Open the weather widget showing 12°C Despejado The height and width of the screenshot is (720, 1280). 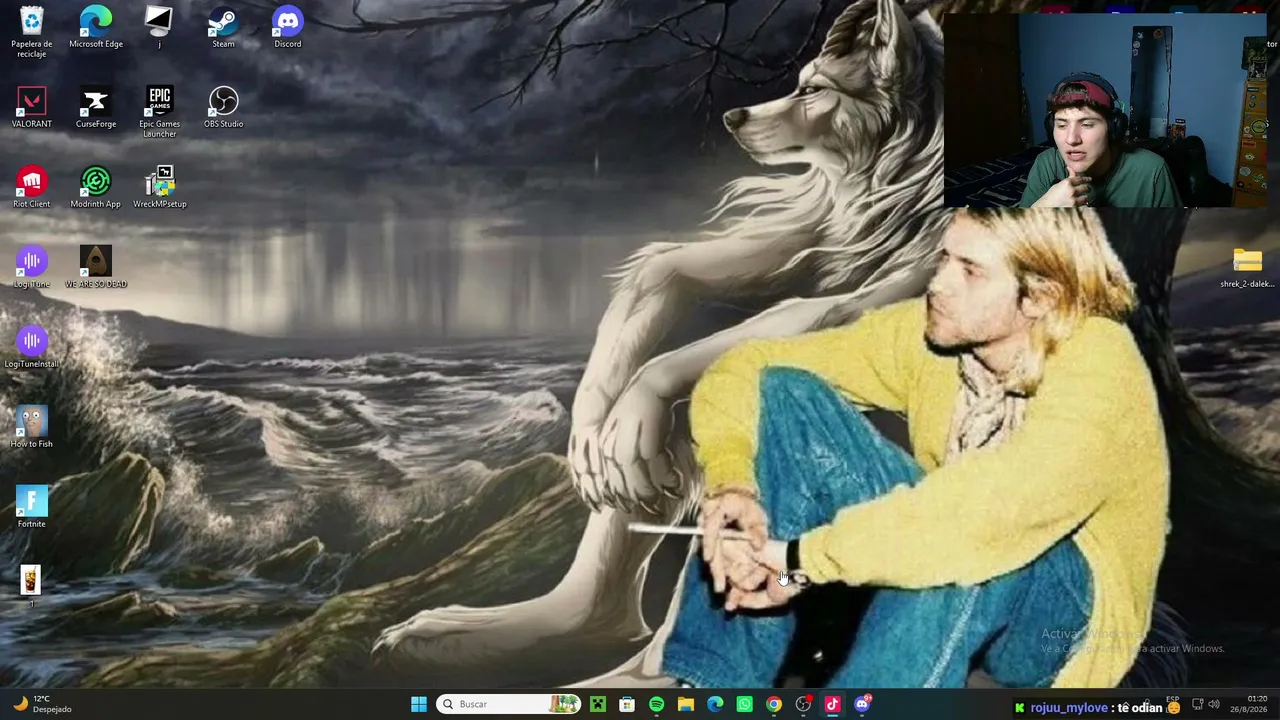[42, 704]
